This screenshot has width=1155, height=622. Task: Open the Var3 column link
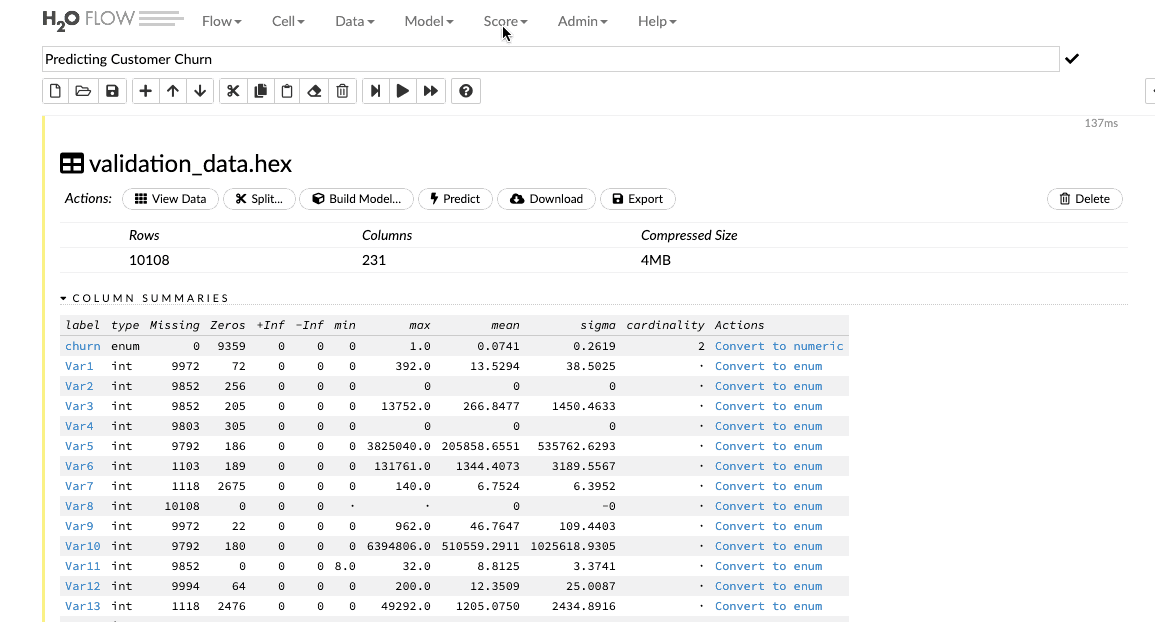click(x=79, y=406)
